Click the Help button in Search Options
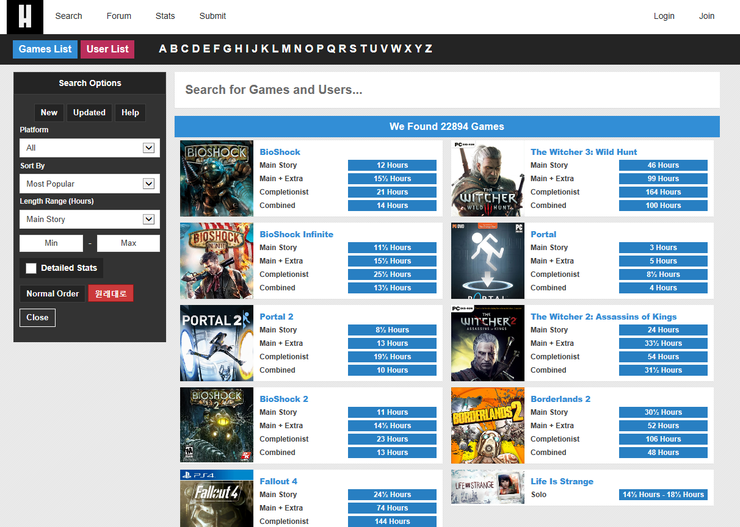The height and width of the screenshot is (527, 740). coord(130,112)
